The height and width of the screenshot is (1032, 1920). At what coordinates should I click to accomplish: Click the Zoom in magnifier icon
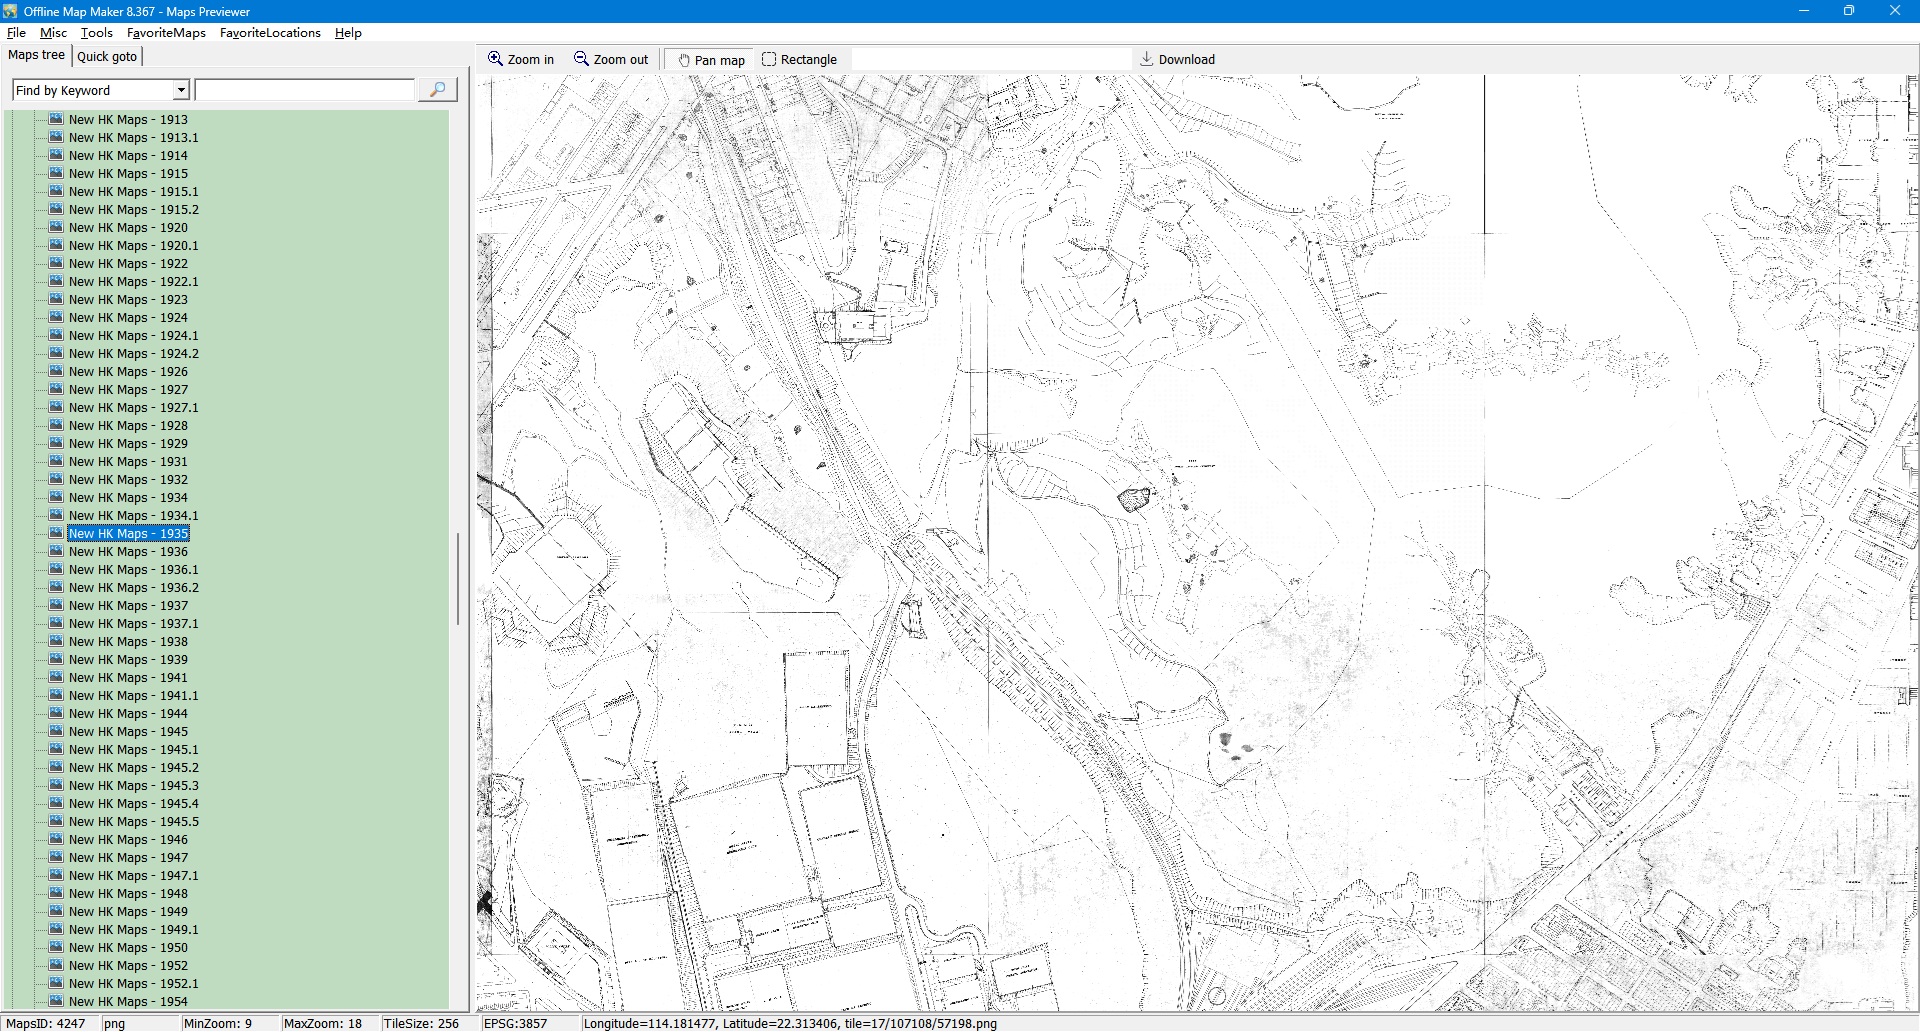tap(495, 59)
